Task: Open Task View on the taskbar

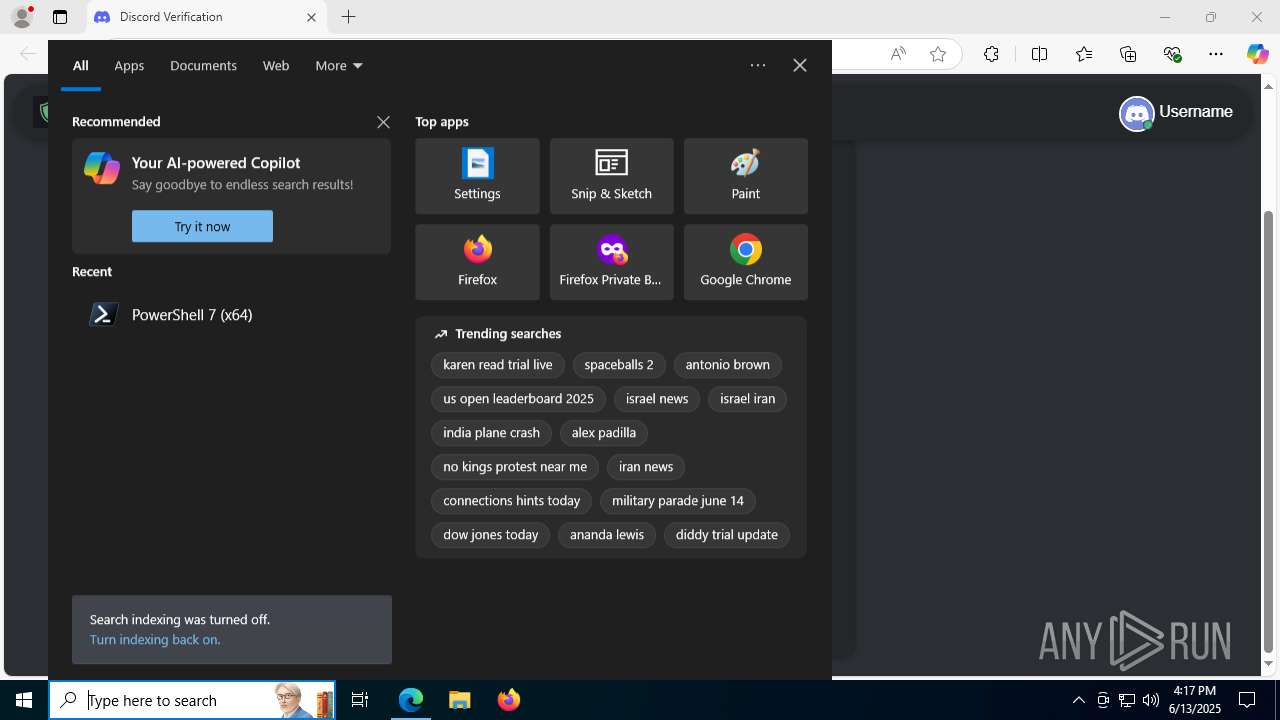Action: tap(360, 700)
